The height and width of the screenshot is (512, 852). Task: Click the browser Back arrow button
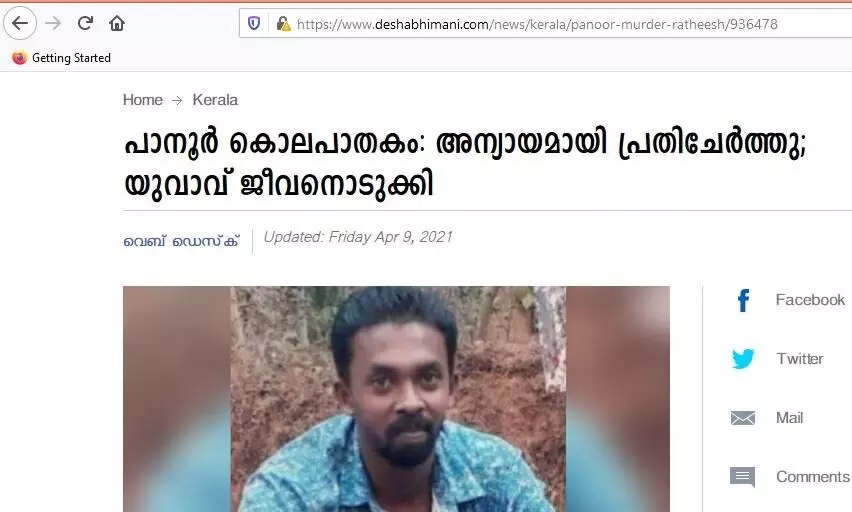coord(20,23)
